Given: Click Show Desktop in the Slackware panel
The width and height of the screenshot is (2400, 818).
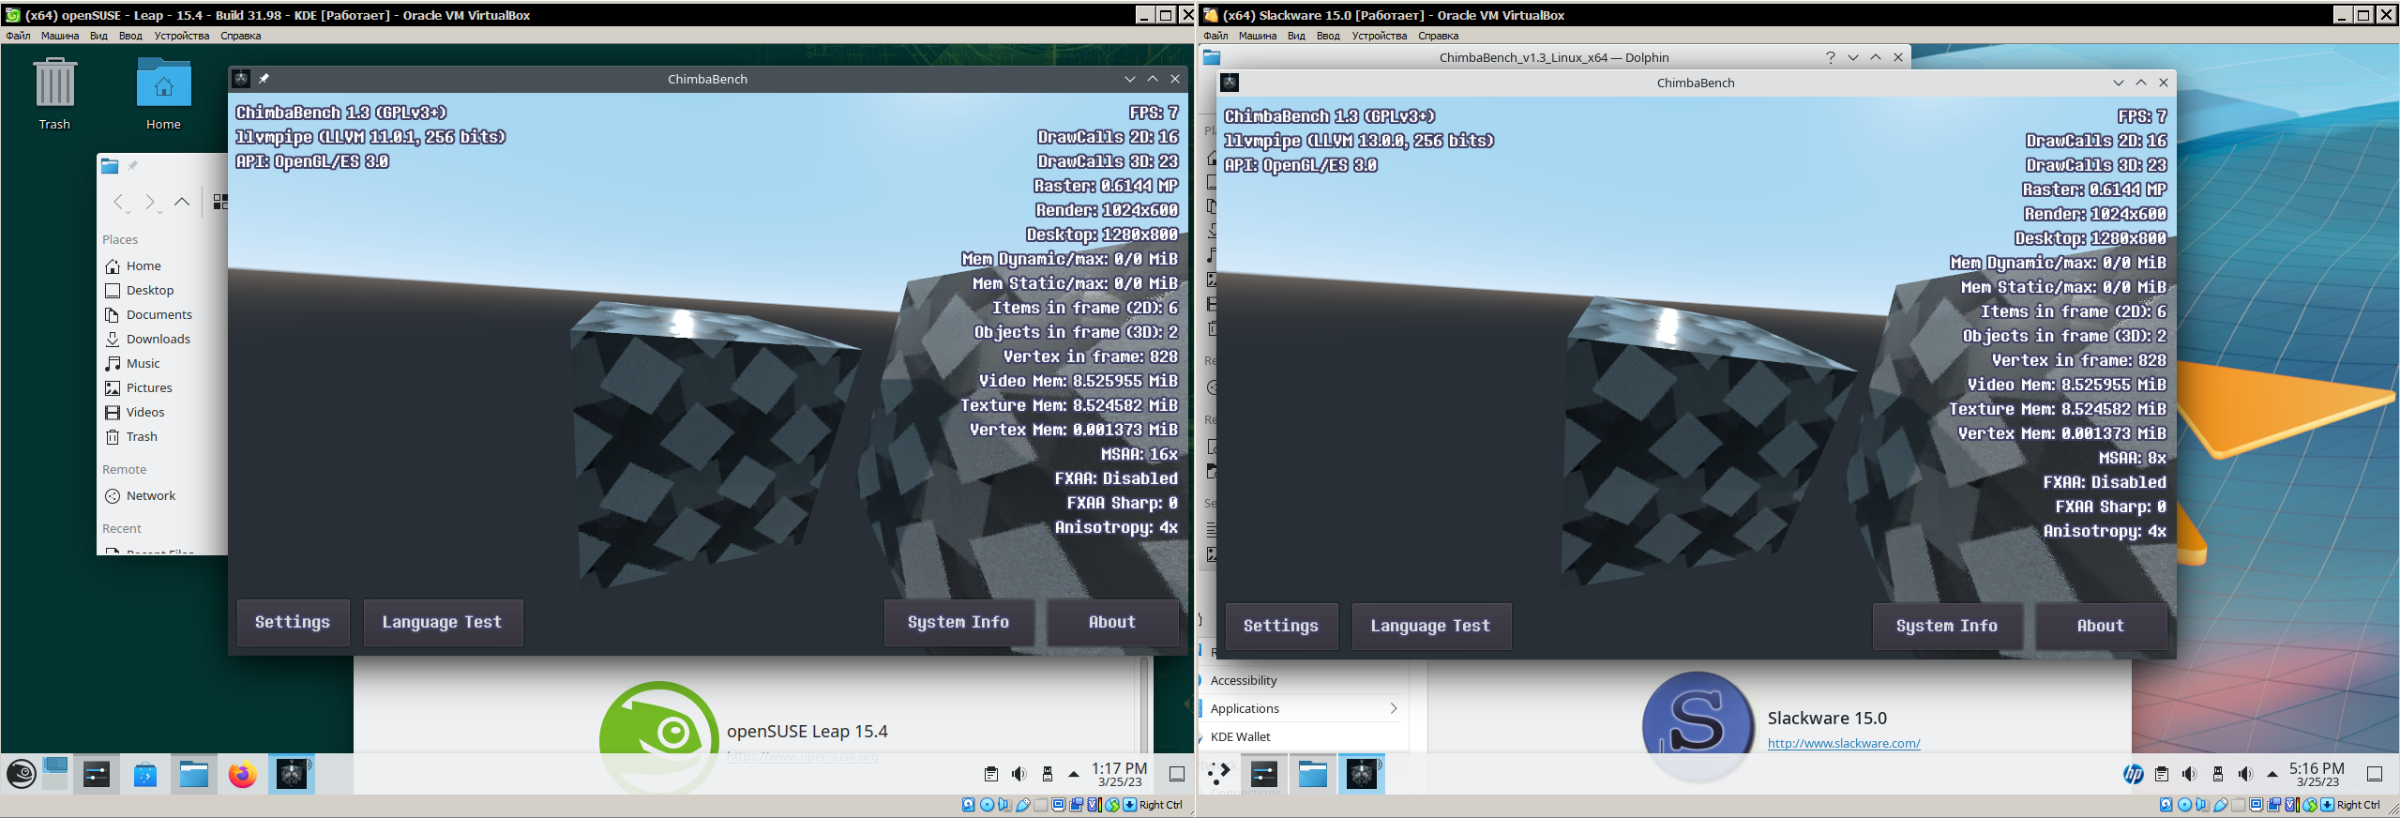Looking at the screenshot, I should click(x=2375, y=774).
